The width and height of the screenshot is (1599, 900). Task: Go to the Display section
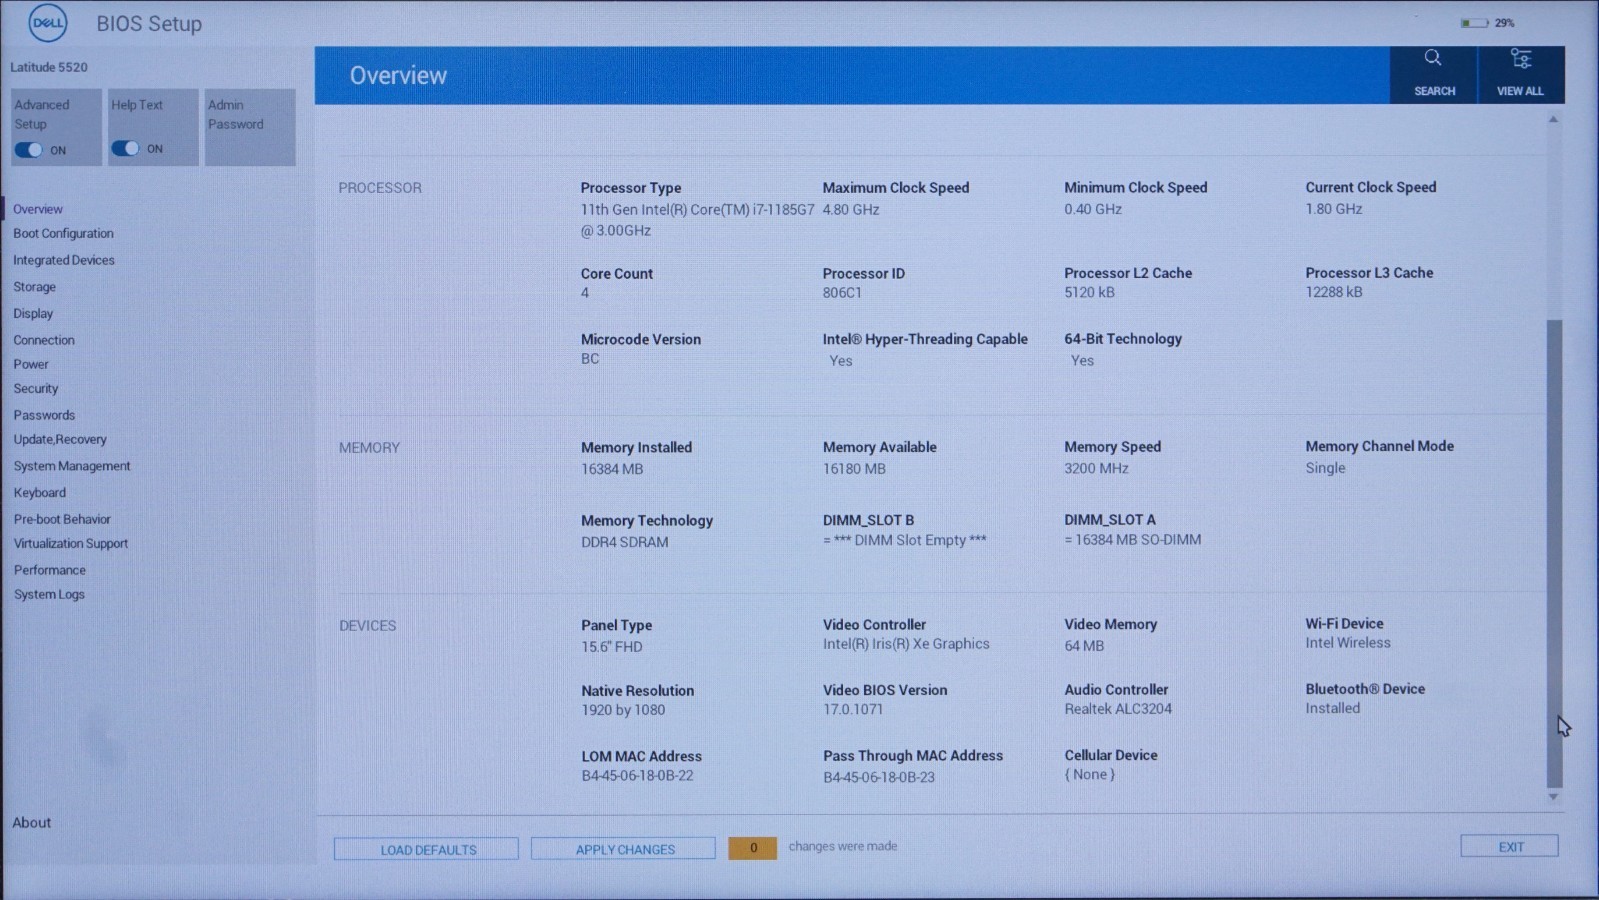coord(33,313)
